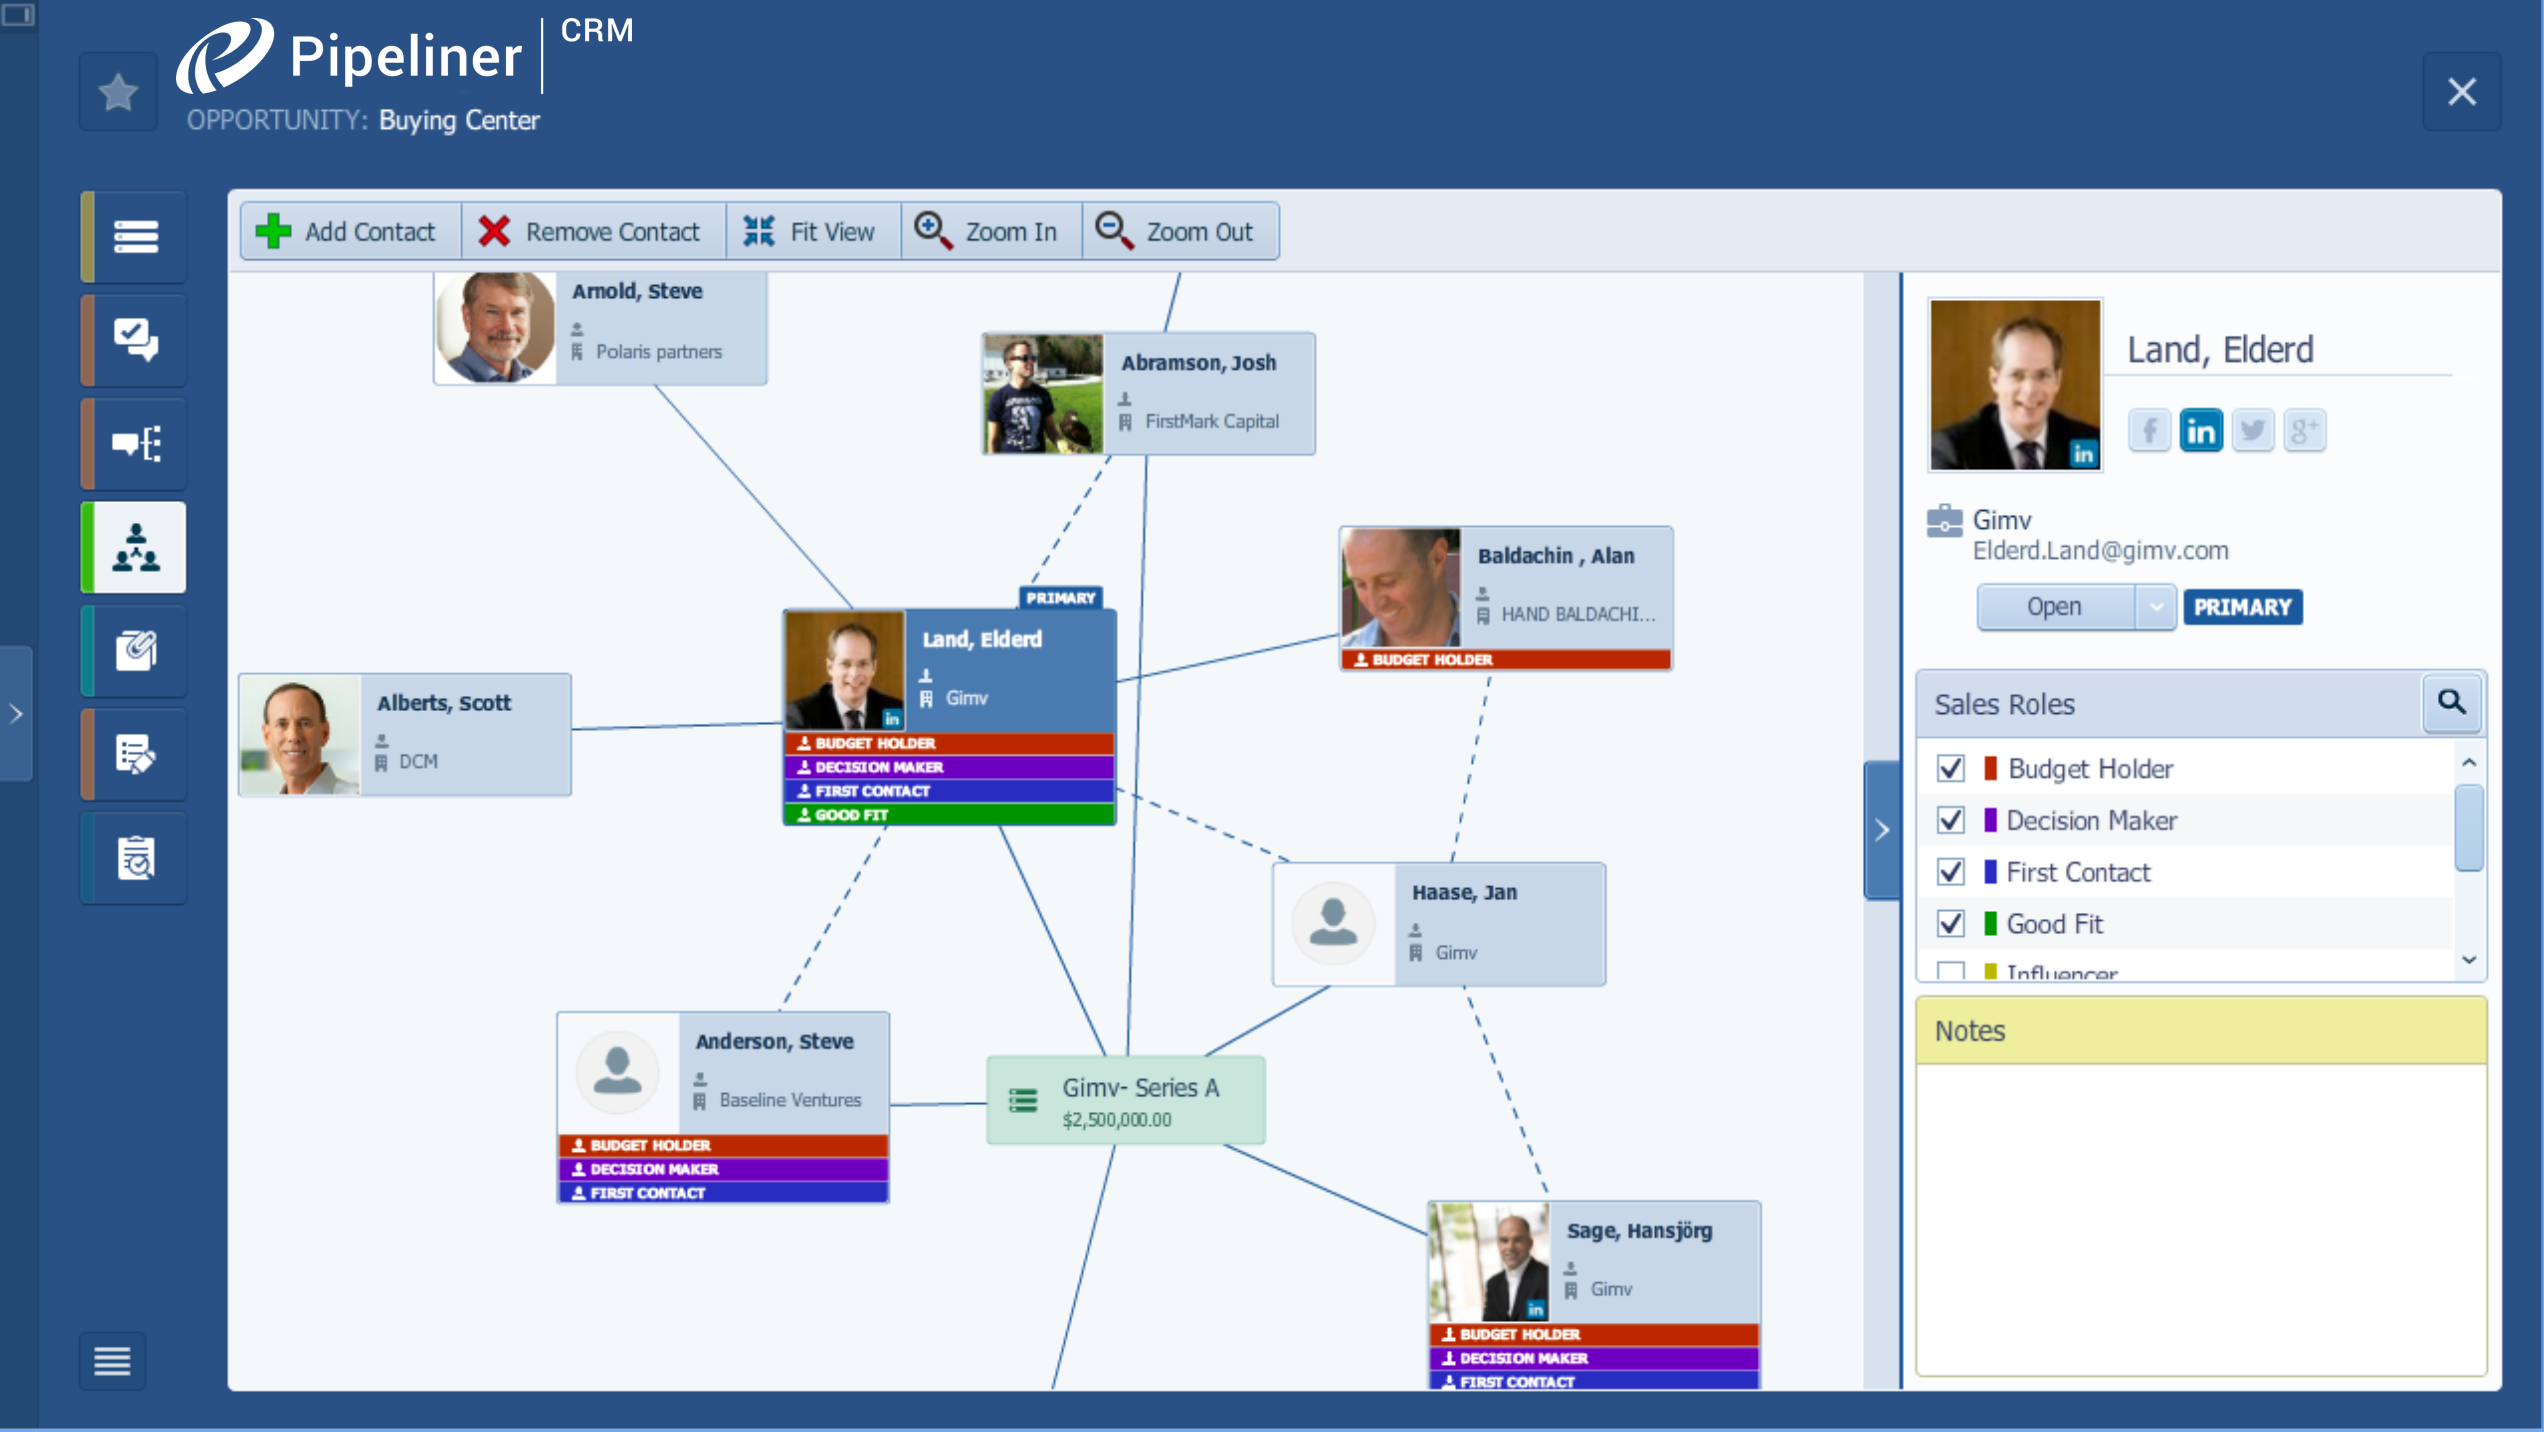Toggle the Decision Maker checkbox in Sales Roles
The width and height of the screenshot is (2544, 1432).
point(1950,819)
